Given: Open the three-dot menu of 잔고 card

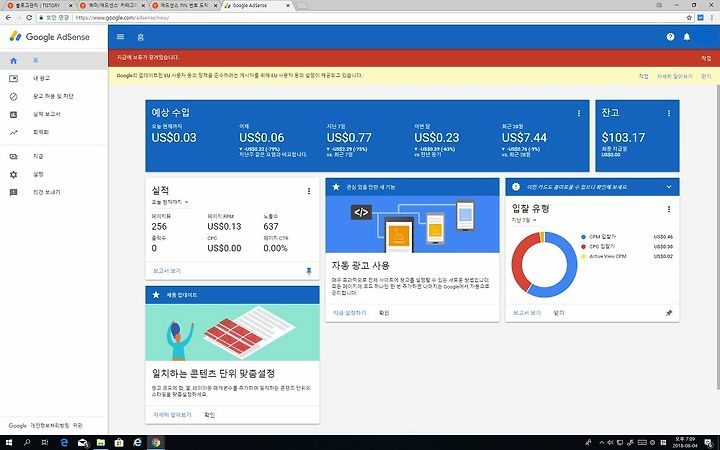Looking at the screenshot, I should [x=669, y=113].
